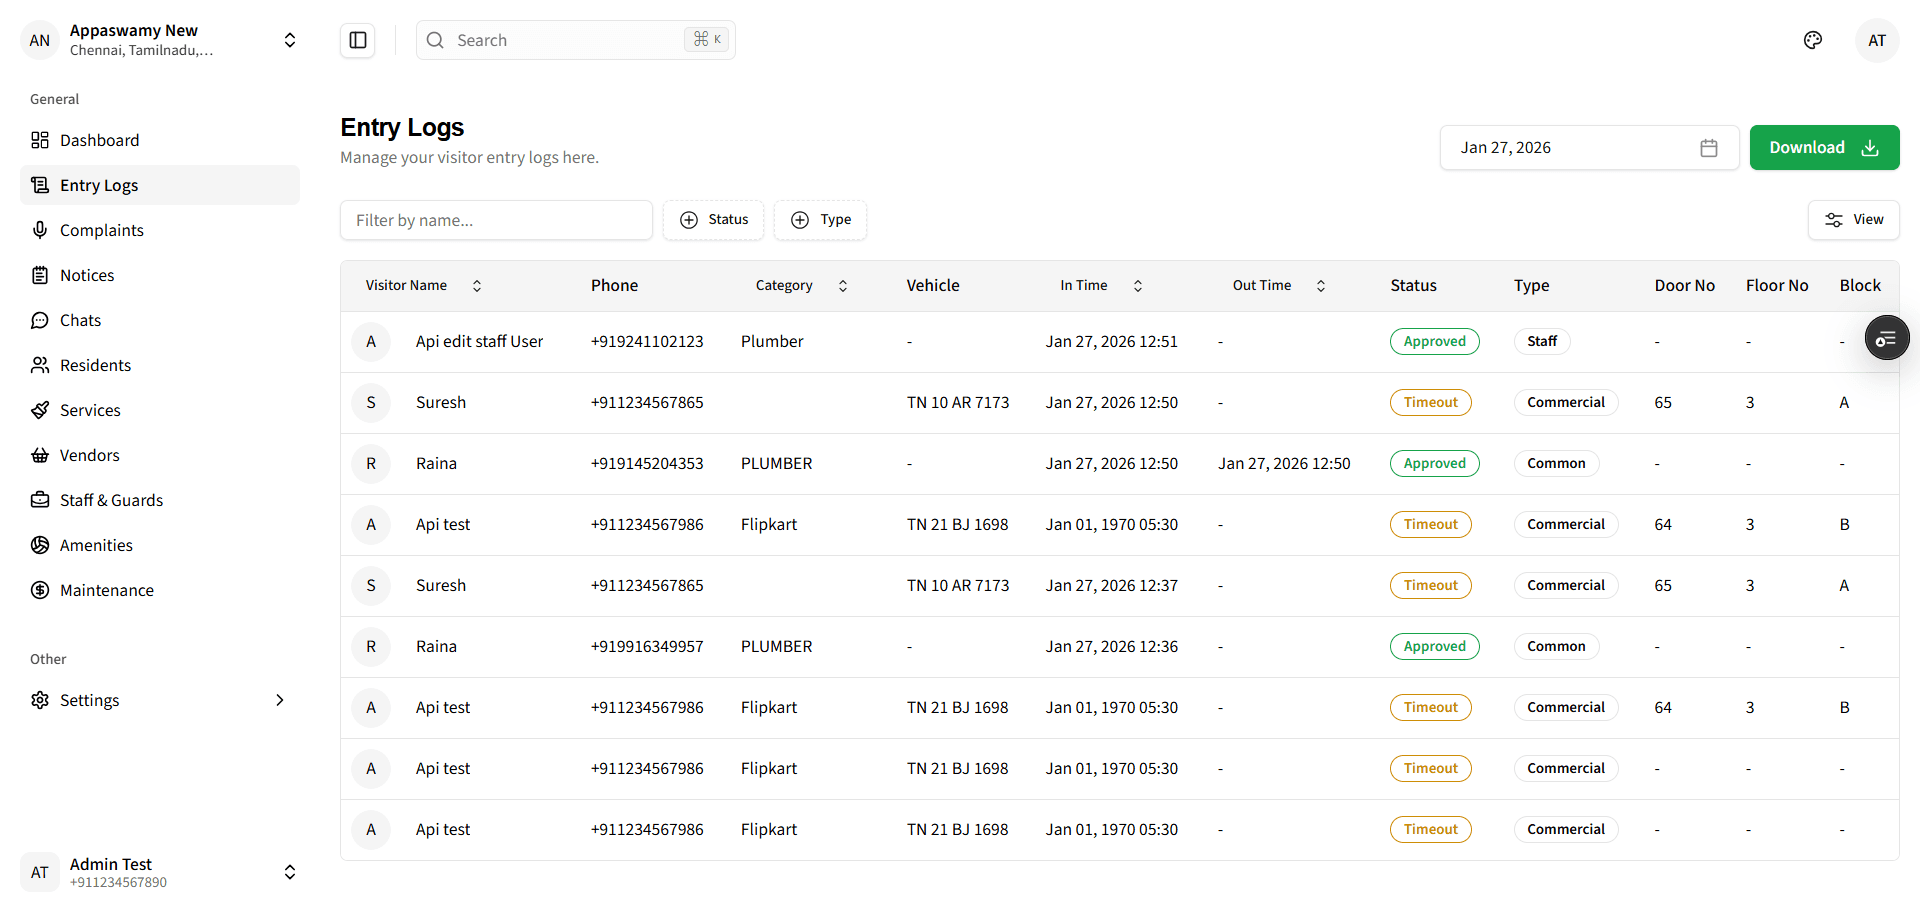Screen dimensions: 1920x912
Task: Select the Maintenance sidebar icon
Action: coord(40,590)
